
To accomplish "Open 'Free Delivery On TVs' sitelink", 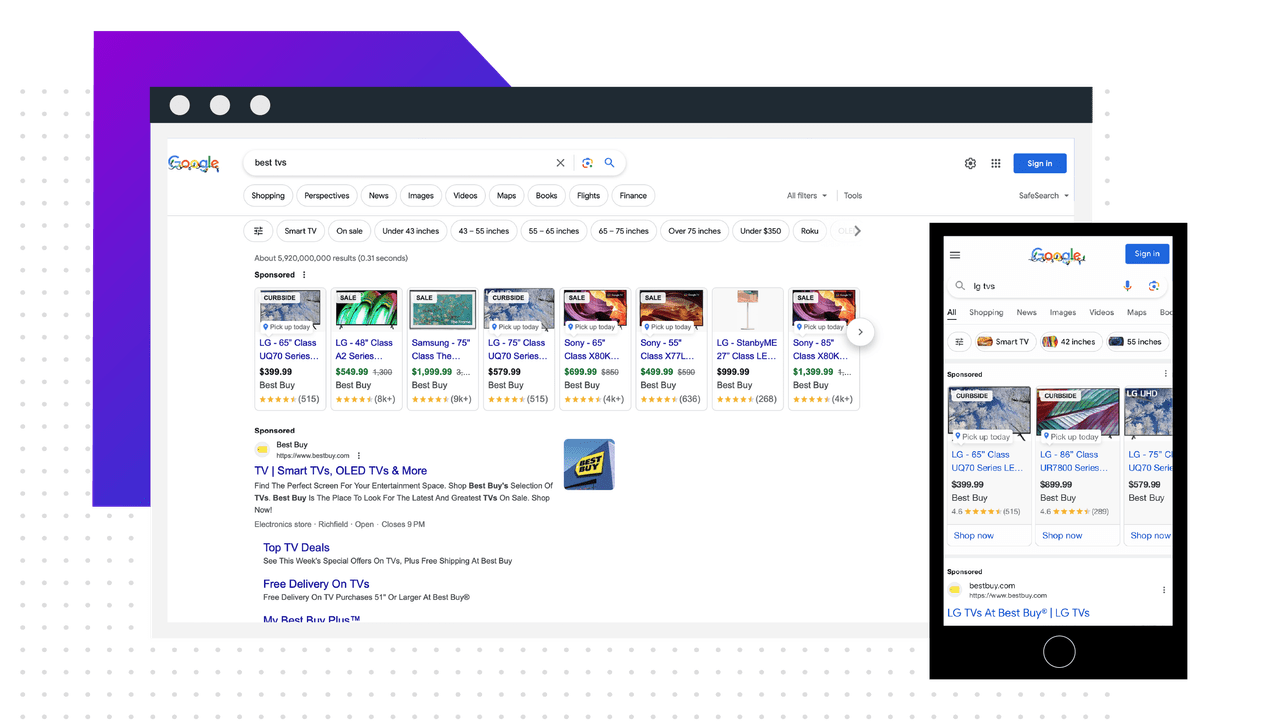I will 316,584.
